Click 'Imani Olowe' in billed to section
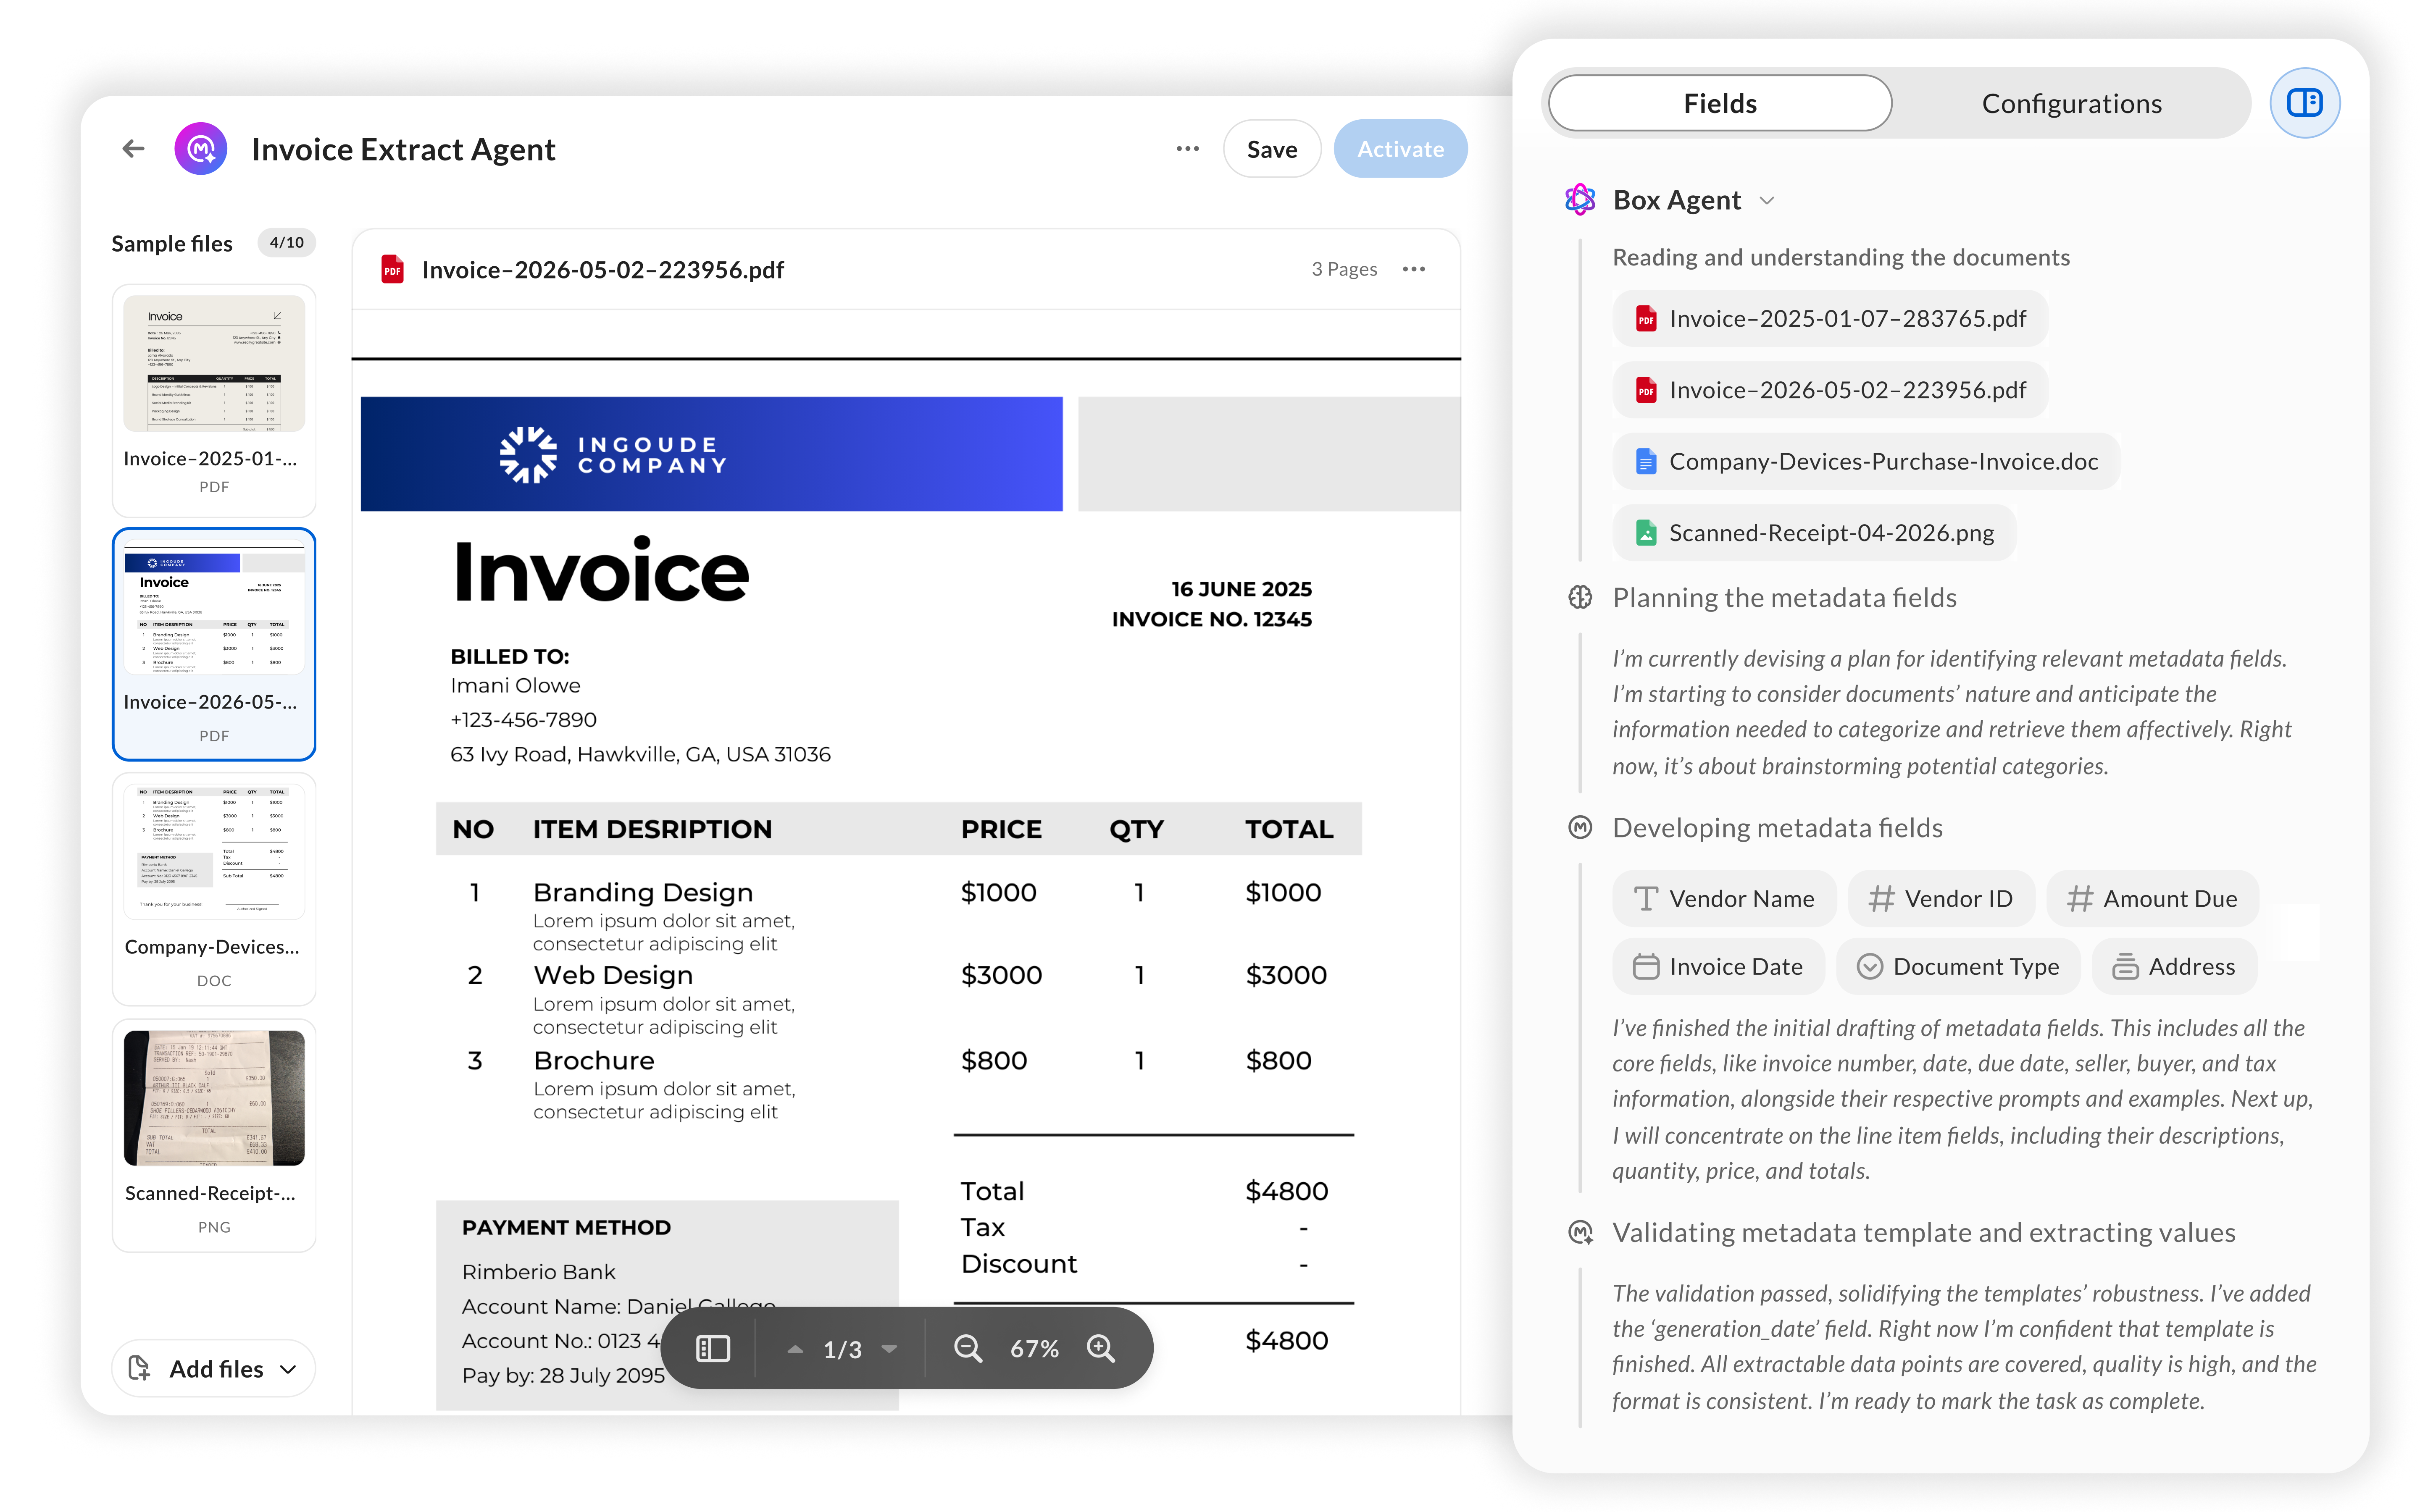Screen dimensions: 2420x1512 515,685
